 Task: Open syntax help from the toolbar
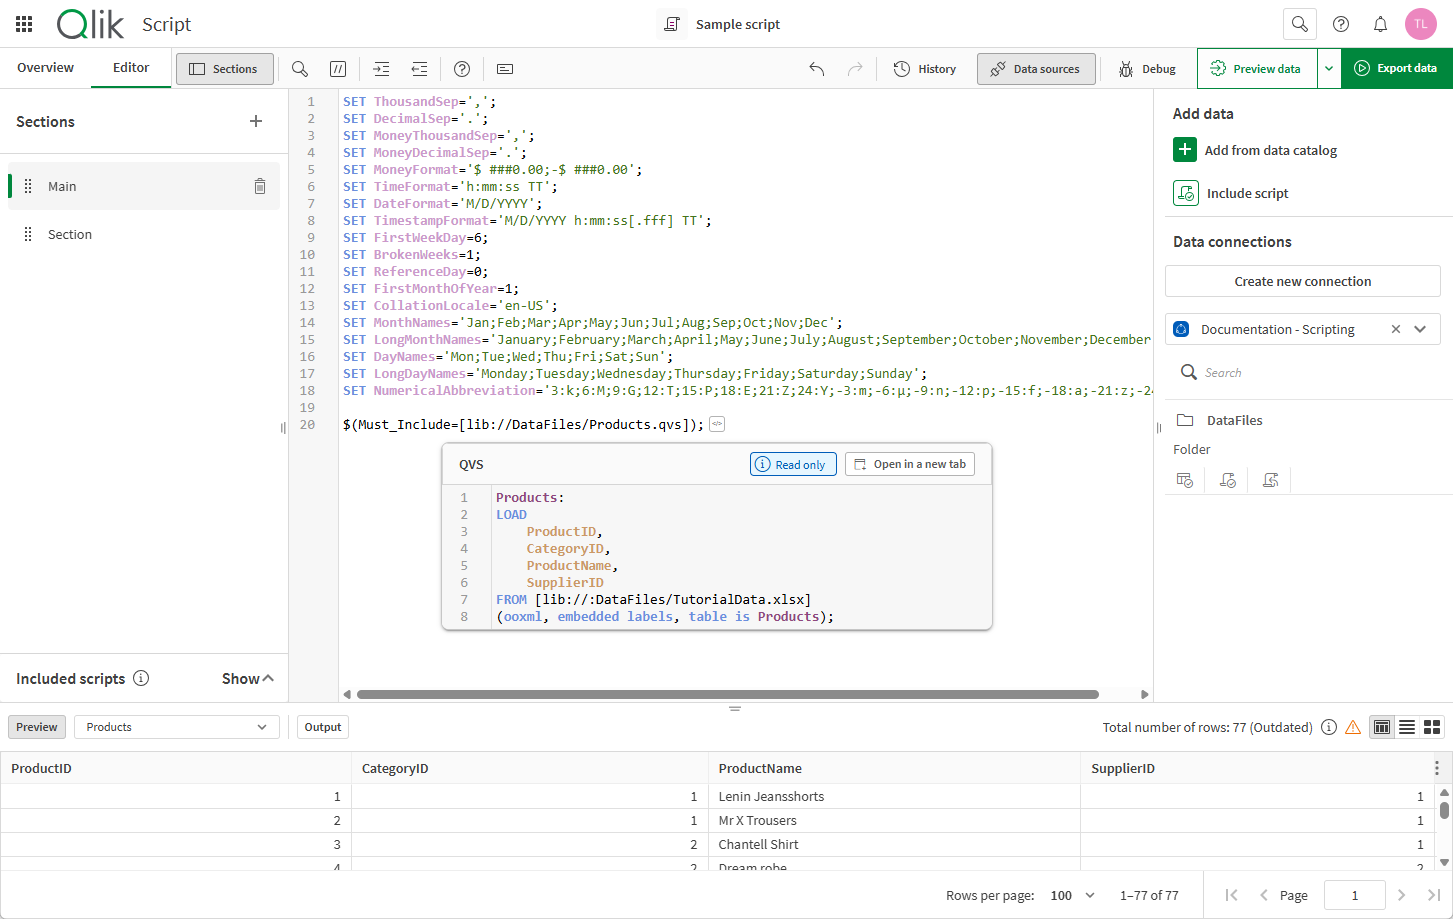[x=461, y=68]
